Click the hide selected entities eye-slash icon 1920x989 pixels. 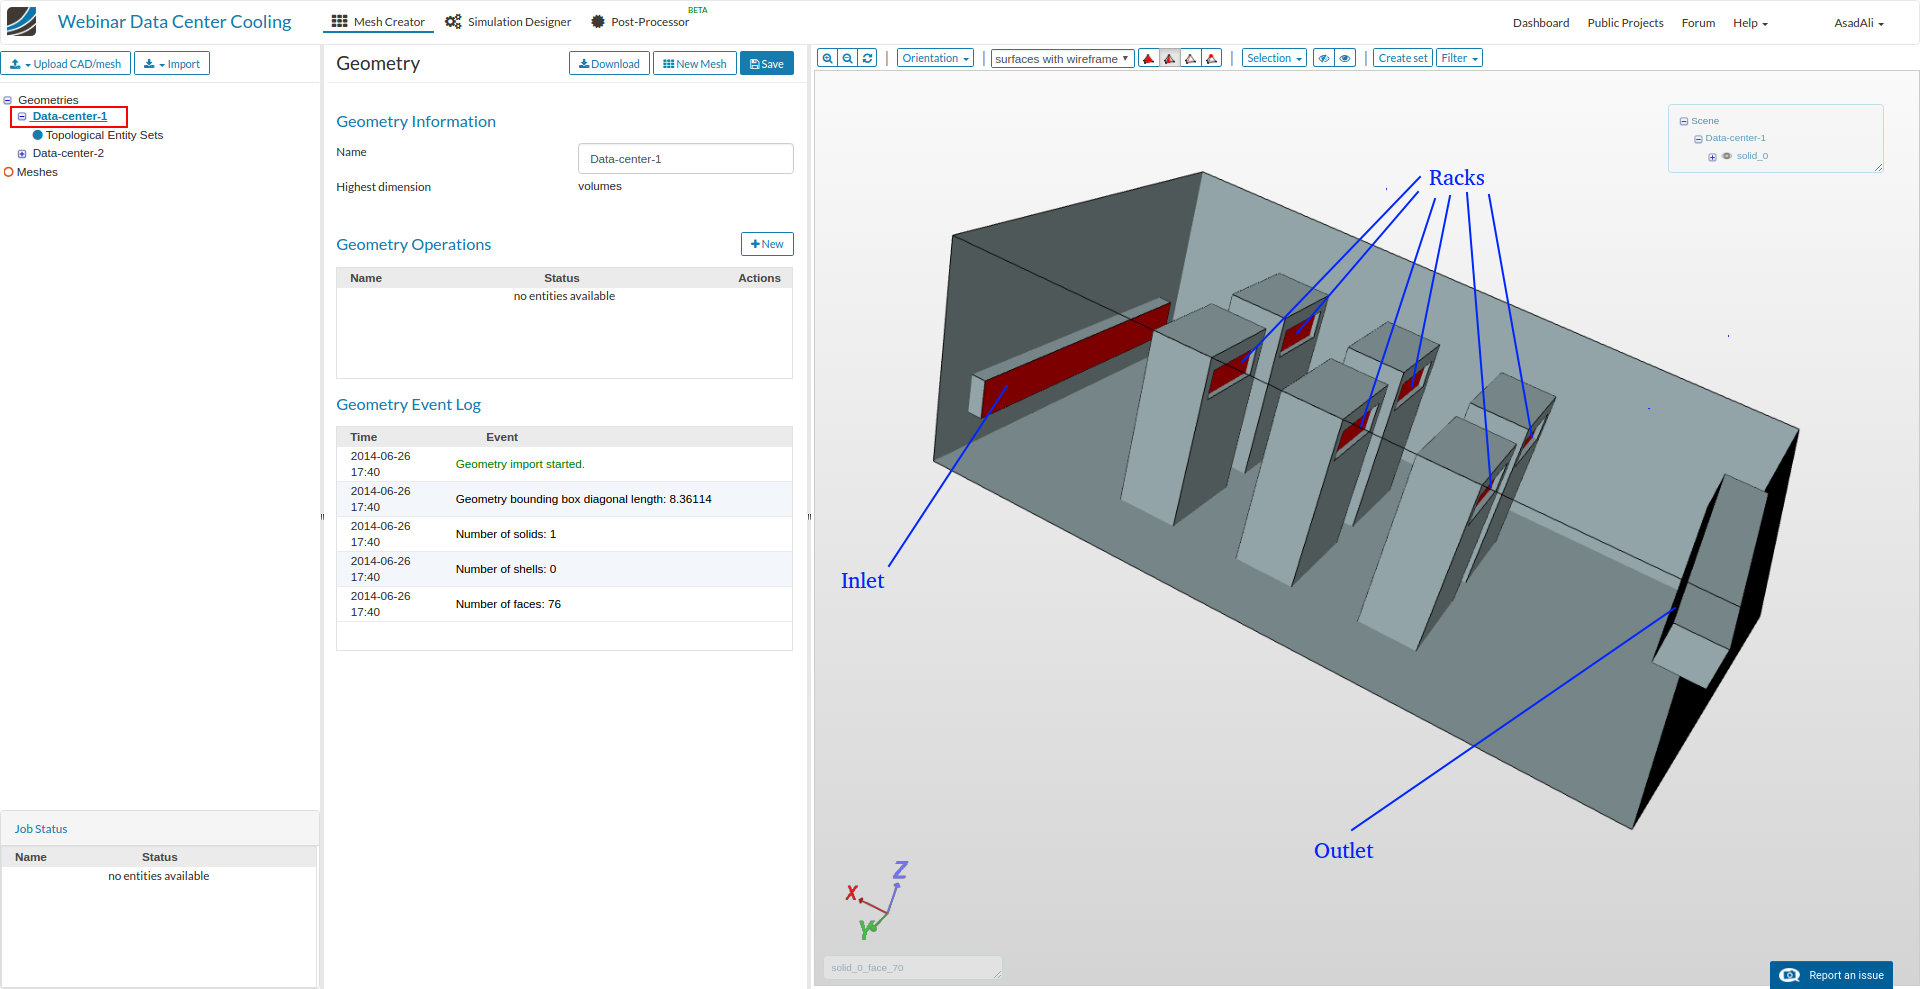coord(1323,58)
